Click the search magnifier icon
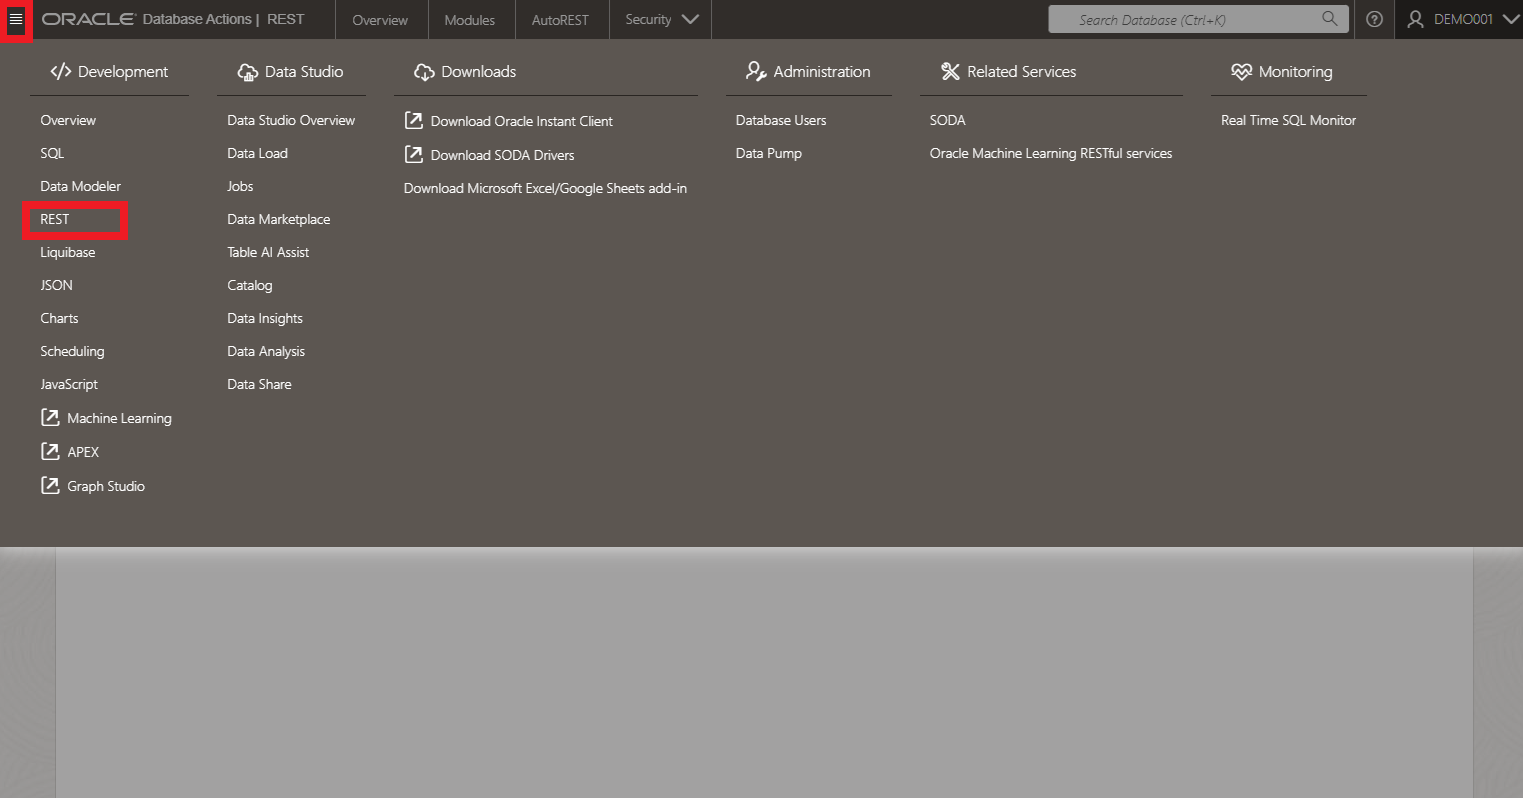 [x=1329, y=18]
